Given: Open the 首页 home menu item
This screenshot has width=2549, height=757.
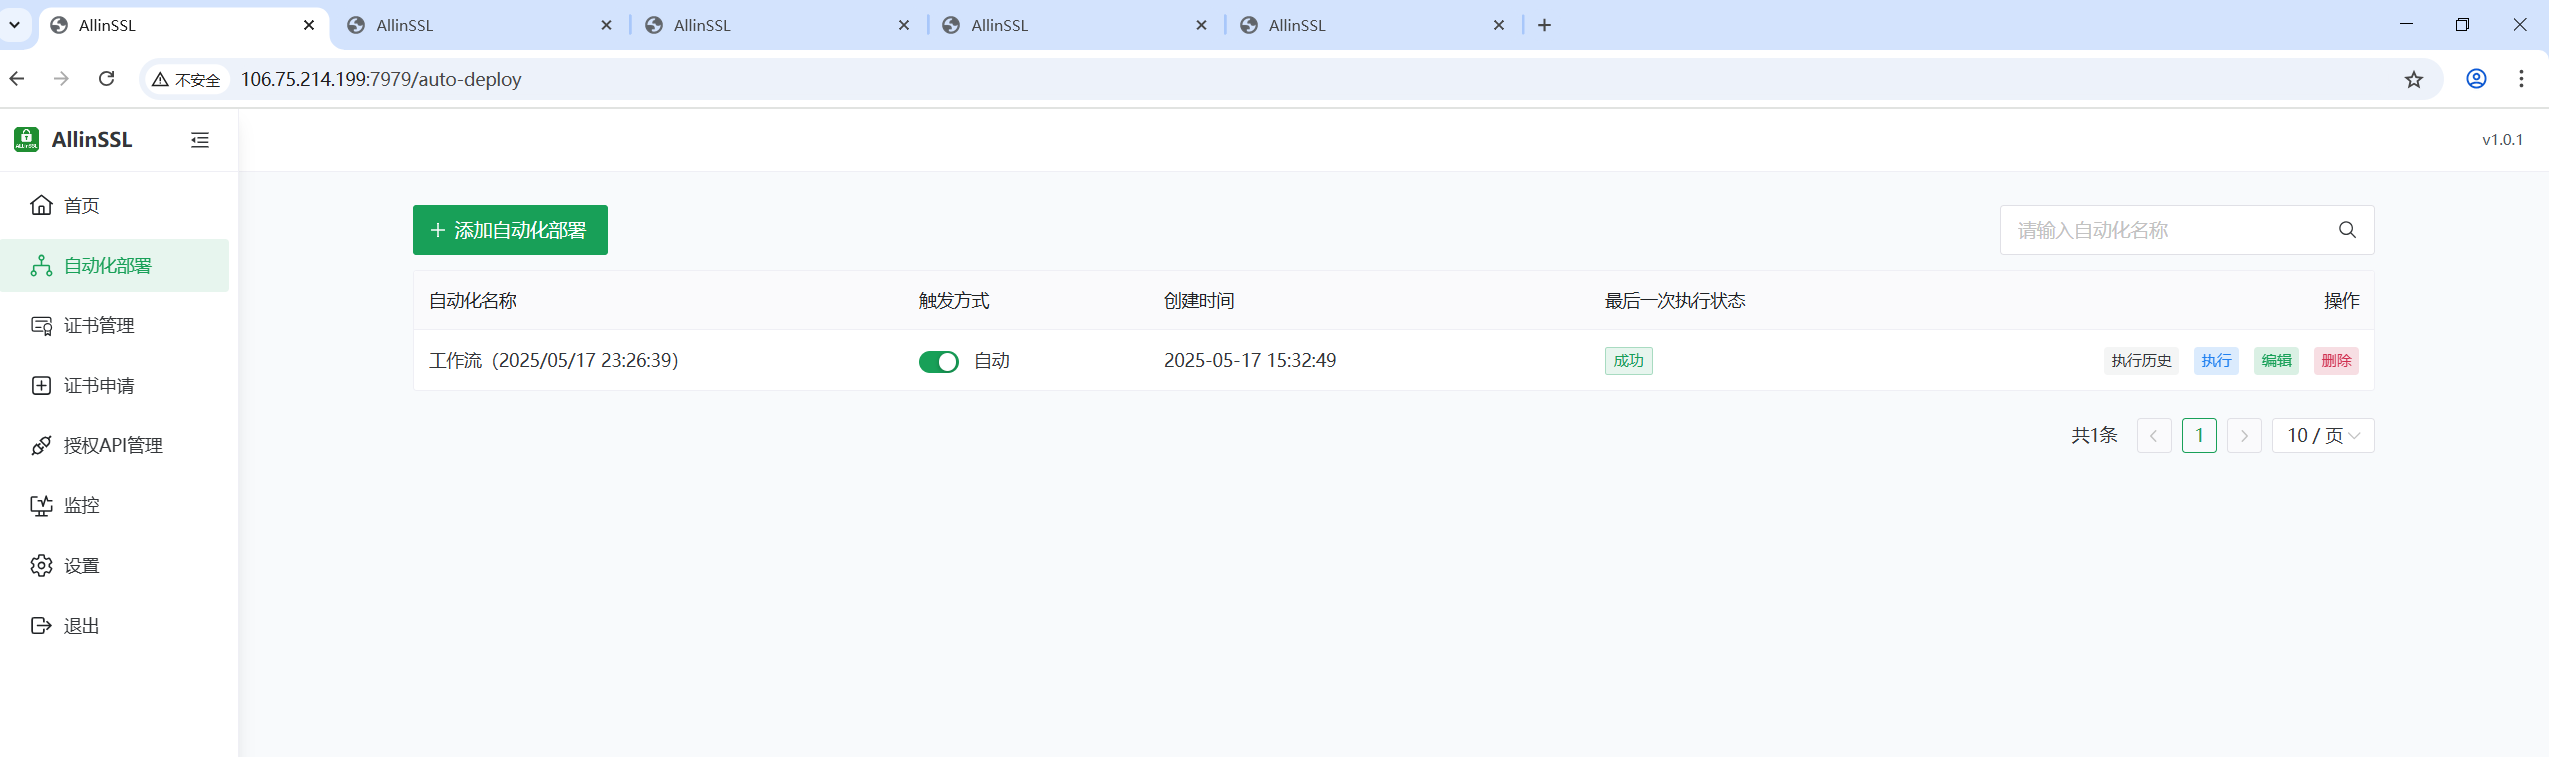Looking at the screenshot, I should (x=114, y=205).
